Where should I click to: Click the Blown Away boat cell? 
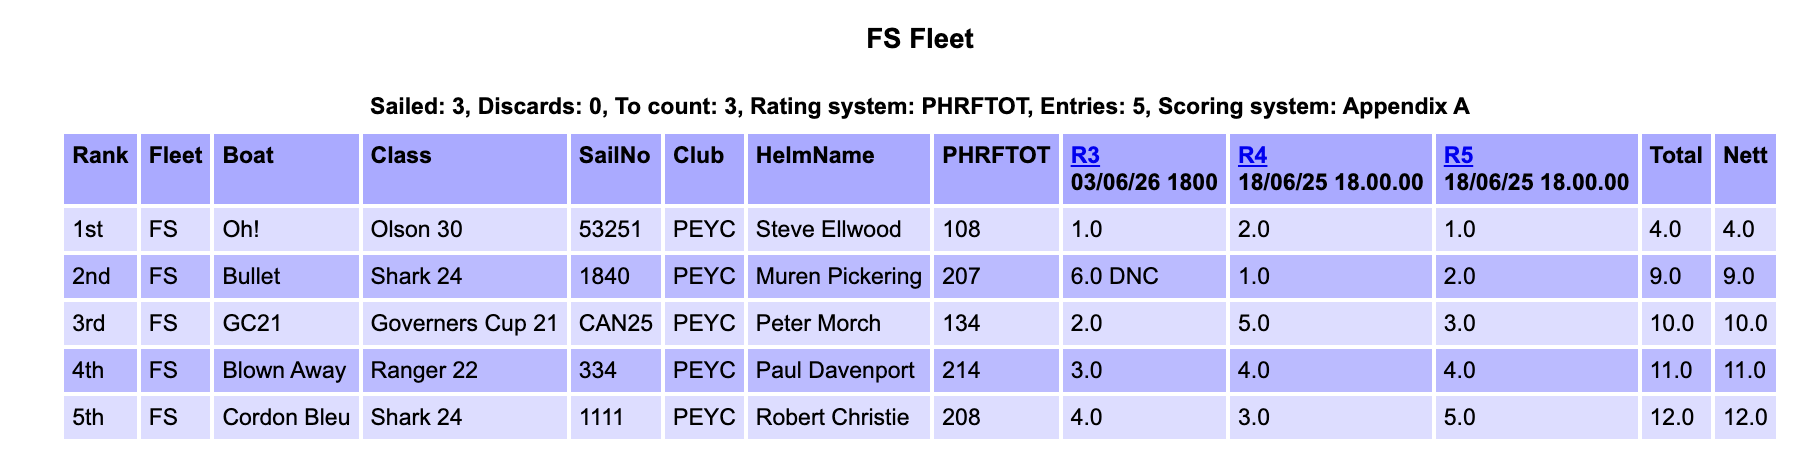tap(286, 370)
